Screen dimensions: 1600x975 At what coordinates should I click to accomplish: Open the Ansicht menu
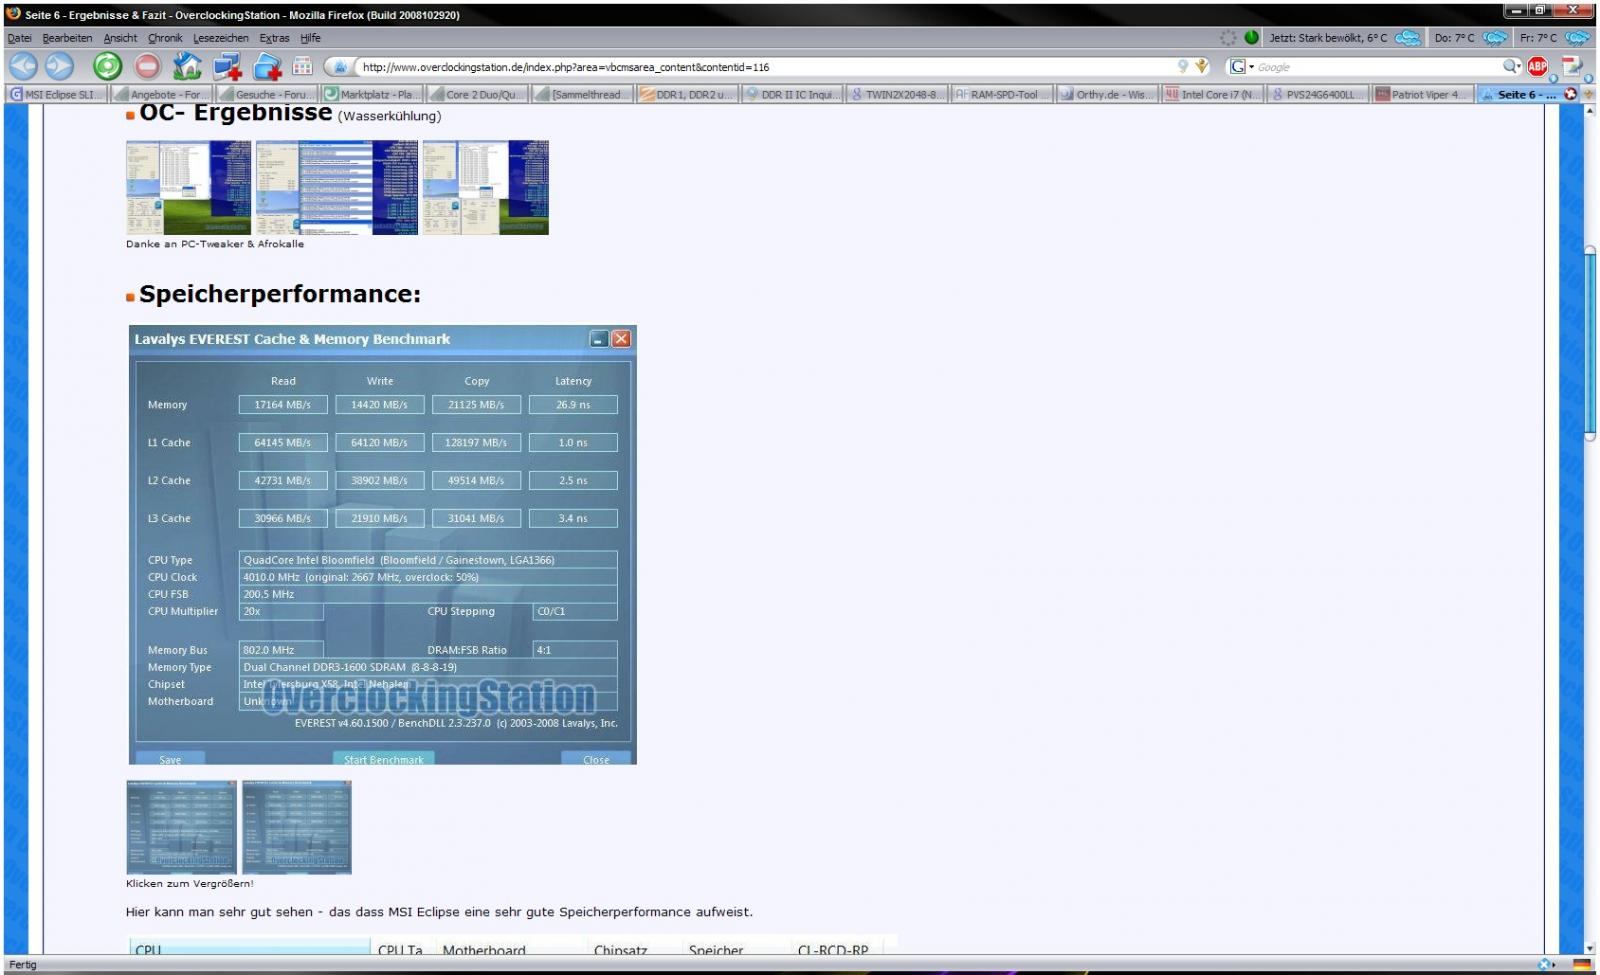click(x=120, y=38)
